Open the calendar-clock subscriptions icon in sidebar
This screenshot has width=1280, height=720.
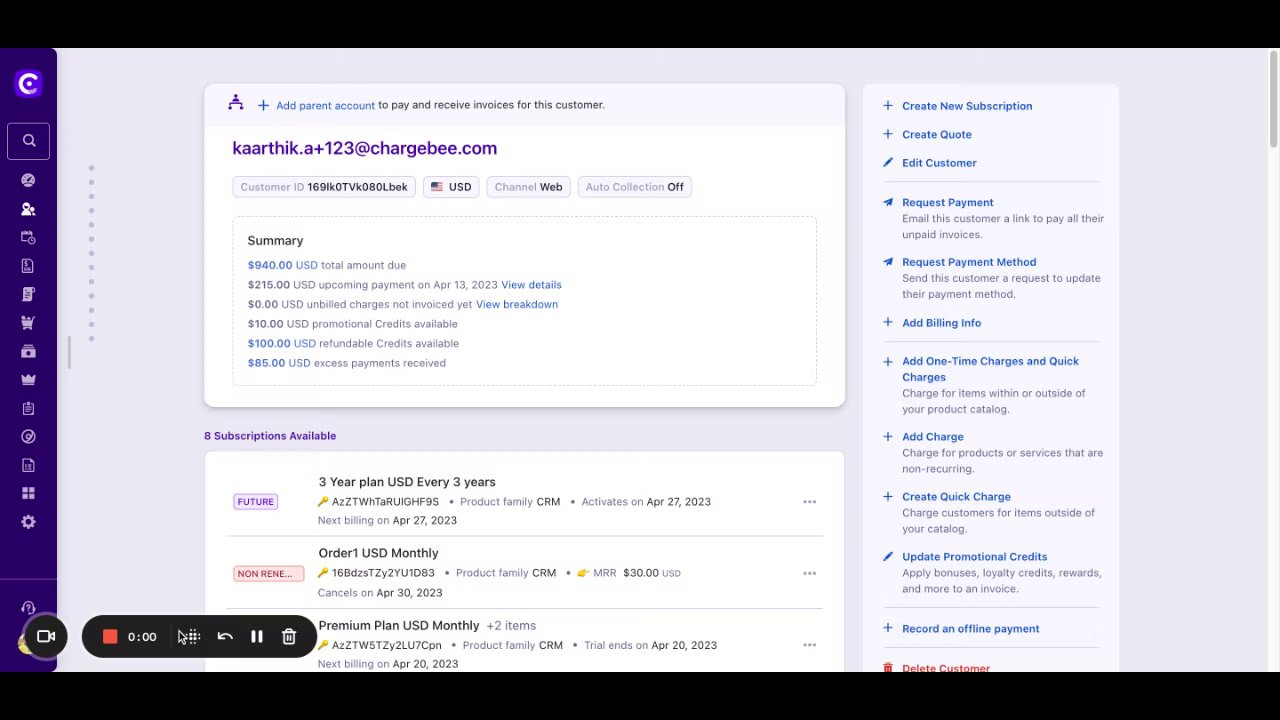pos(28,237)
